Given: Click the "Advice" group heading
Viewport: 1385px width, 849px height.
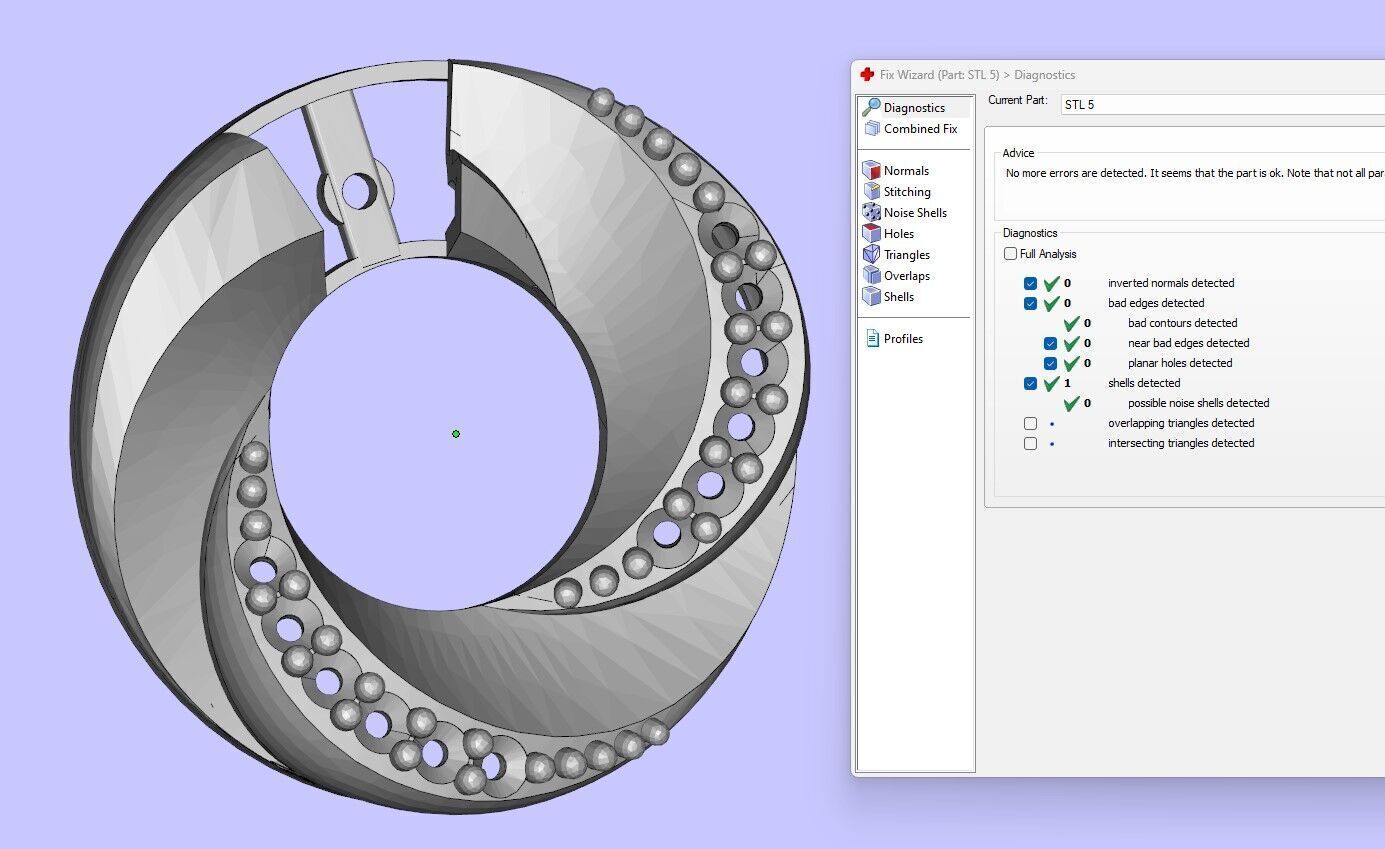Looking at the screenshot, I should tap(1018, 153).
